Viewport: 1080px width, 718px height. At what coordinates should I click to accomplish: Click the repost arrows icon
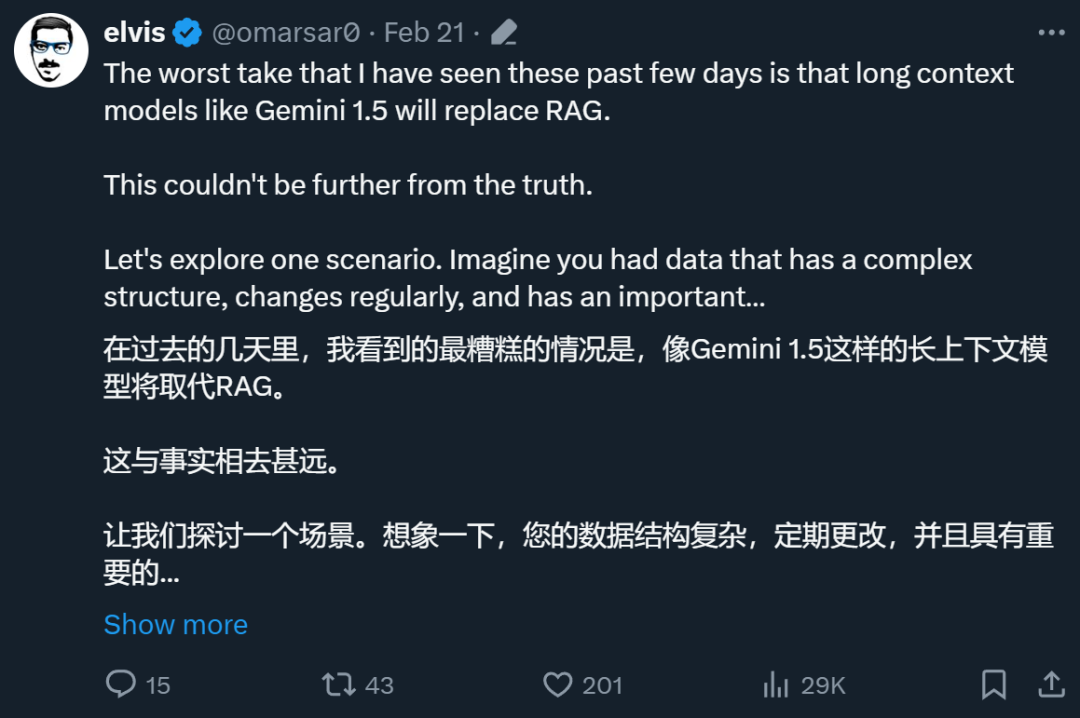pos(338,684)
